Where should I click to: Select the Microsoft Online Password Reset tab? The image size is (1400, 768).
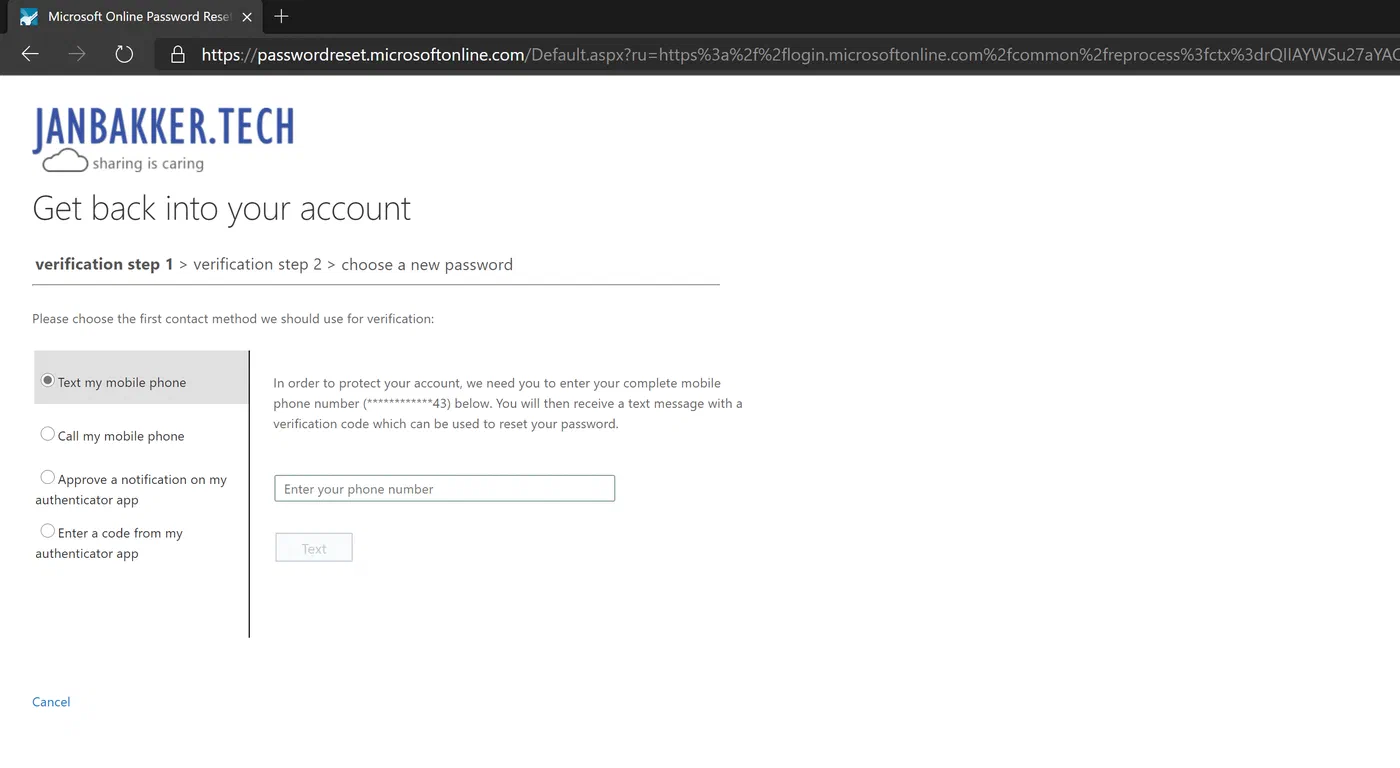[135, 17]
